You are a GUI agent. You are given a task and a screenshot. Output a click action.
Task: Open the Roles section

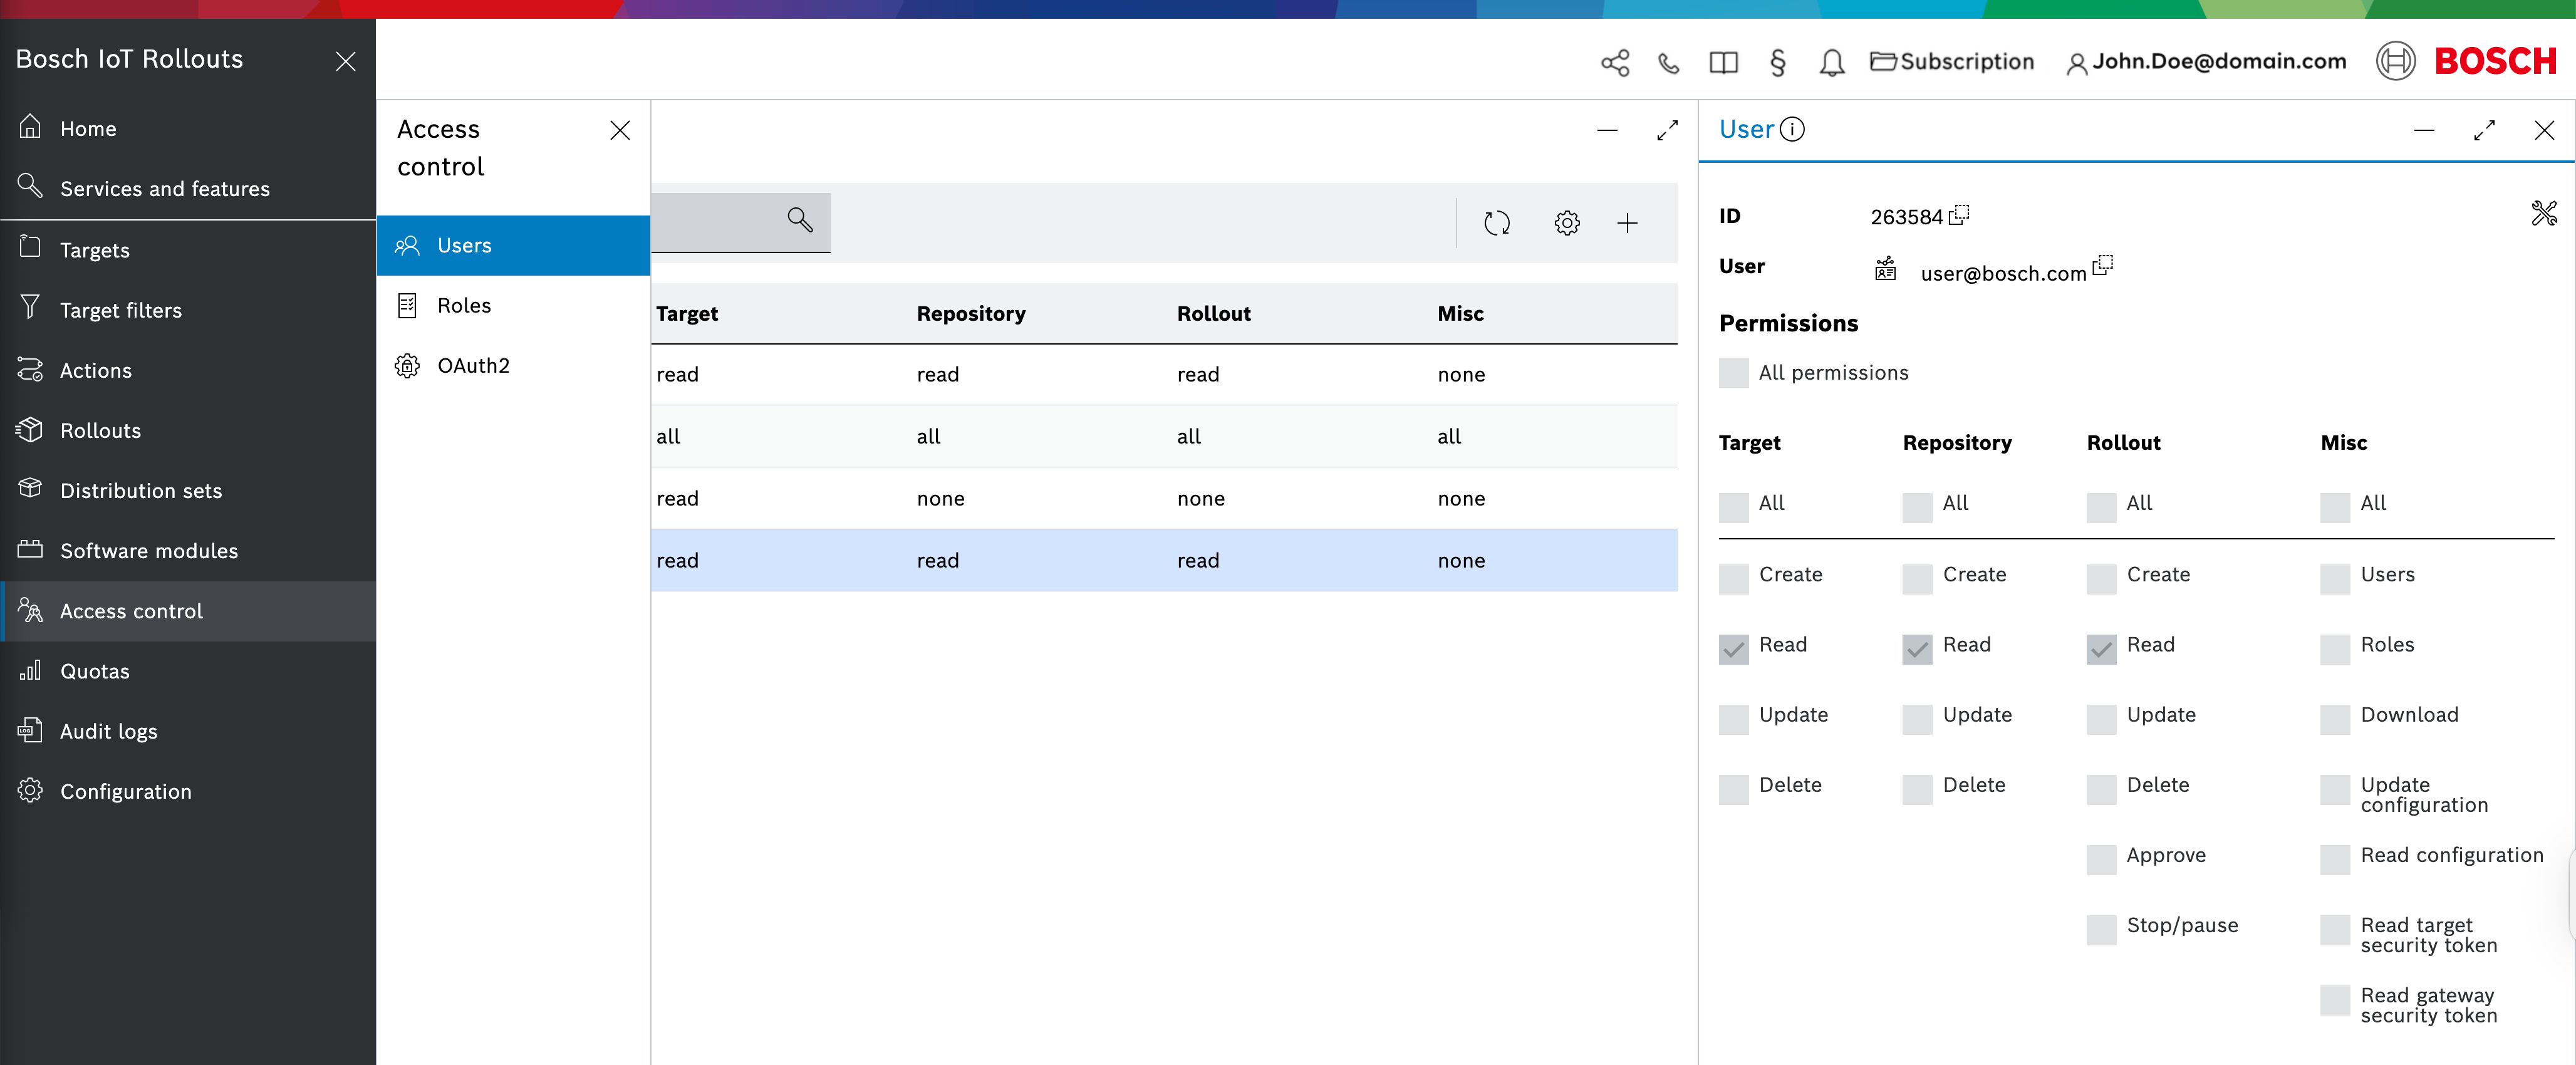pyautogui.click(x=463, y=306)
